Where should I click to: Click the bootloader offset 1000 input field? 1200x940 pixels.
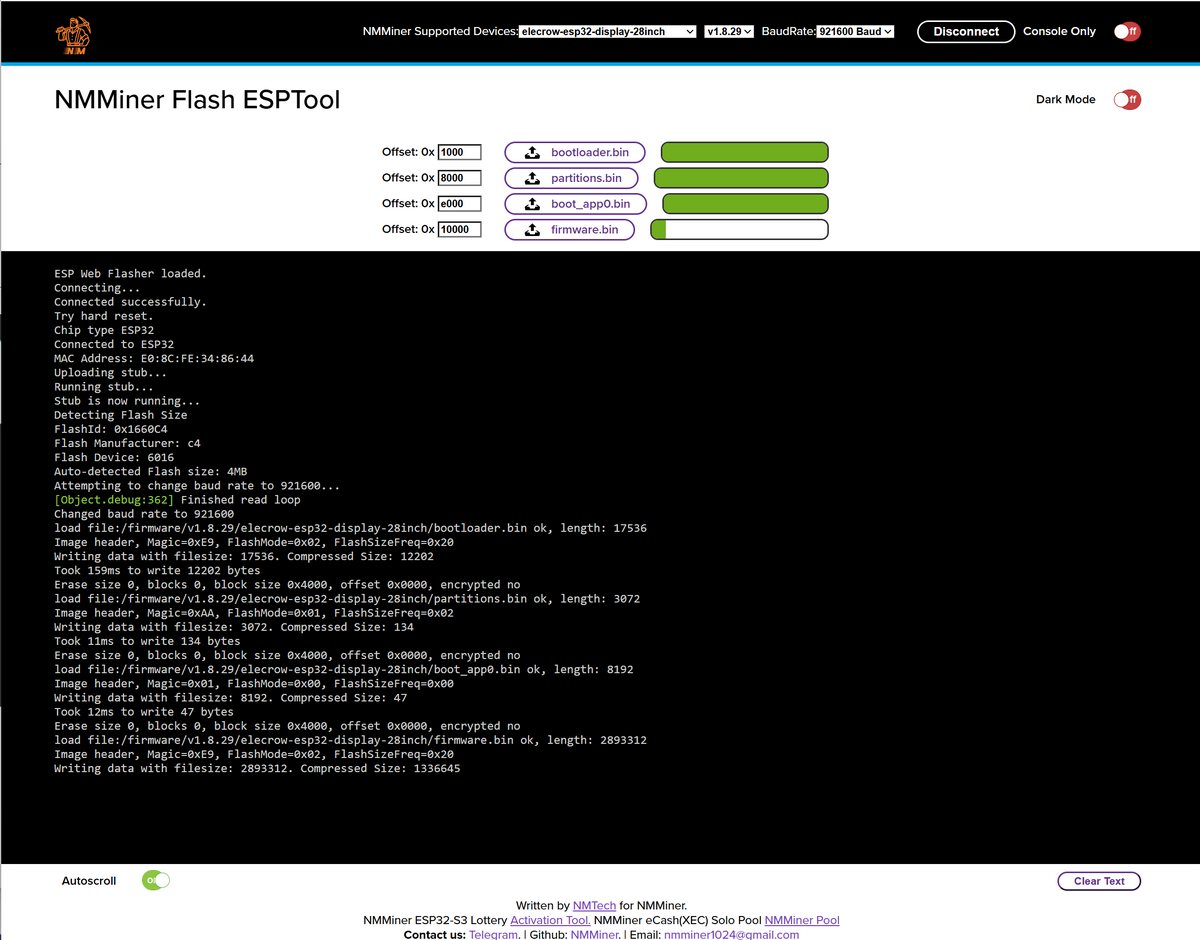click(459, 152)
